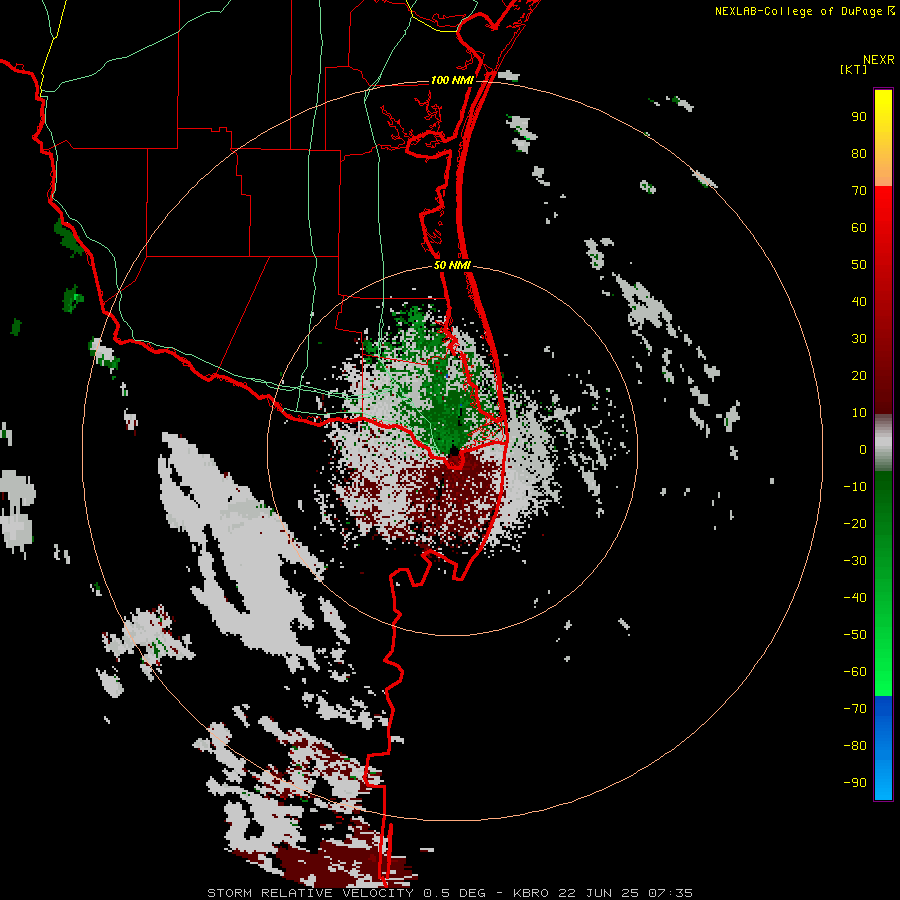Screen dimensions: 900x900
Task: Click the 60 value on the velocity scale
Action: [x=859, y=228]
